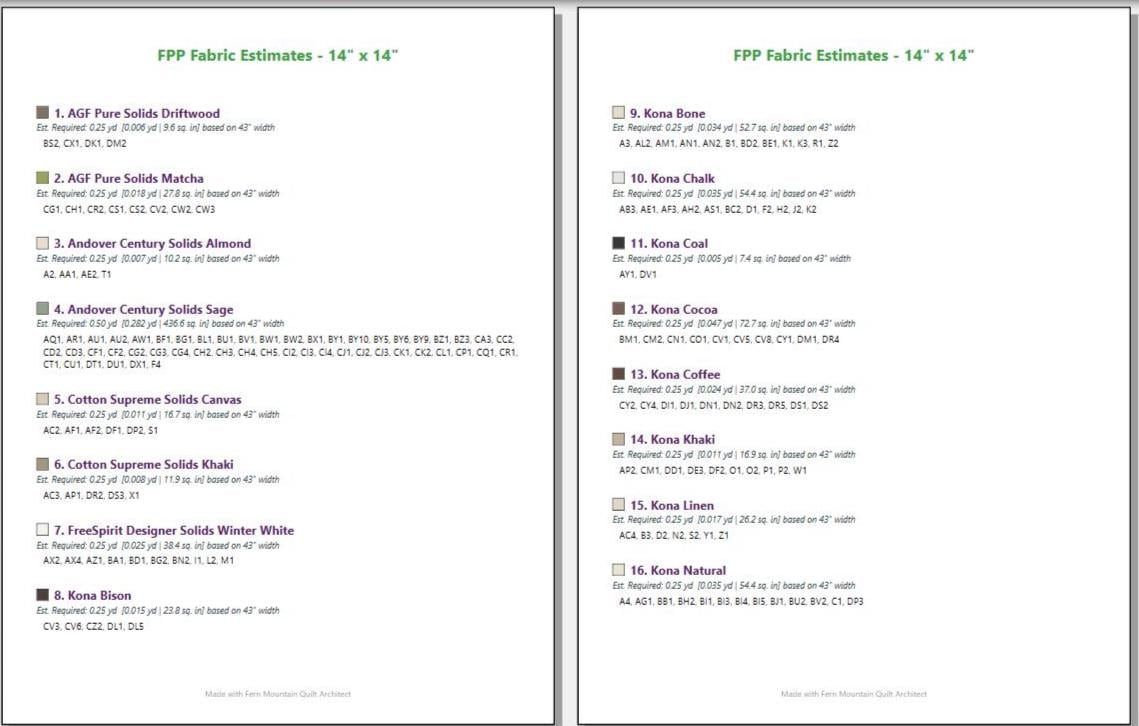
Task: Select the heading '10. Kona Chalk'
Action: click(673, 179)
